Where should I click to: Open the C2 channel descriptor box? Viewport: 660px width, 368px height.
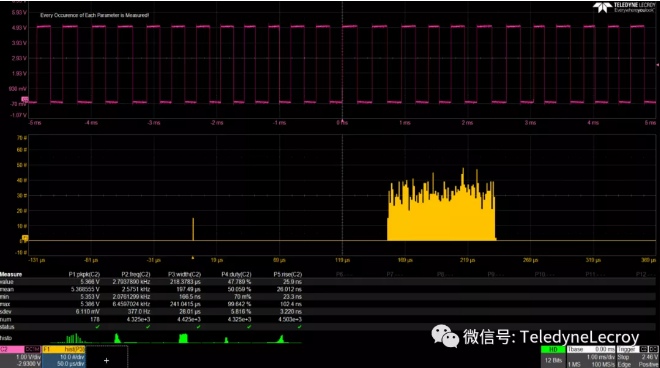pos(20,357)
